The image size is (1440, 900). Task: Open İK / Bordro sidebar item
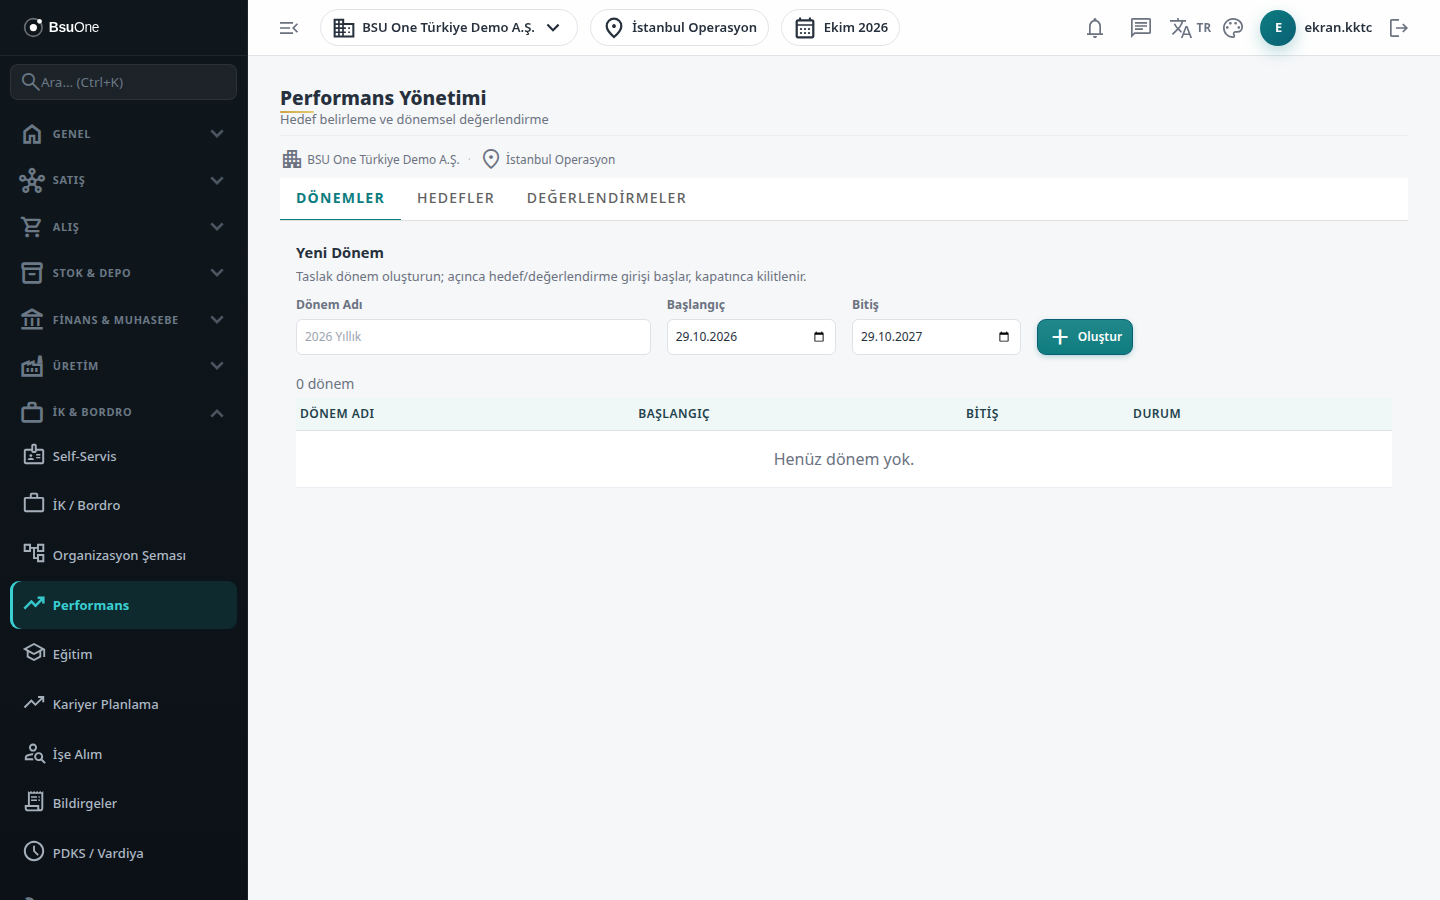(124, 505)
